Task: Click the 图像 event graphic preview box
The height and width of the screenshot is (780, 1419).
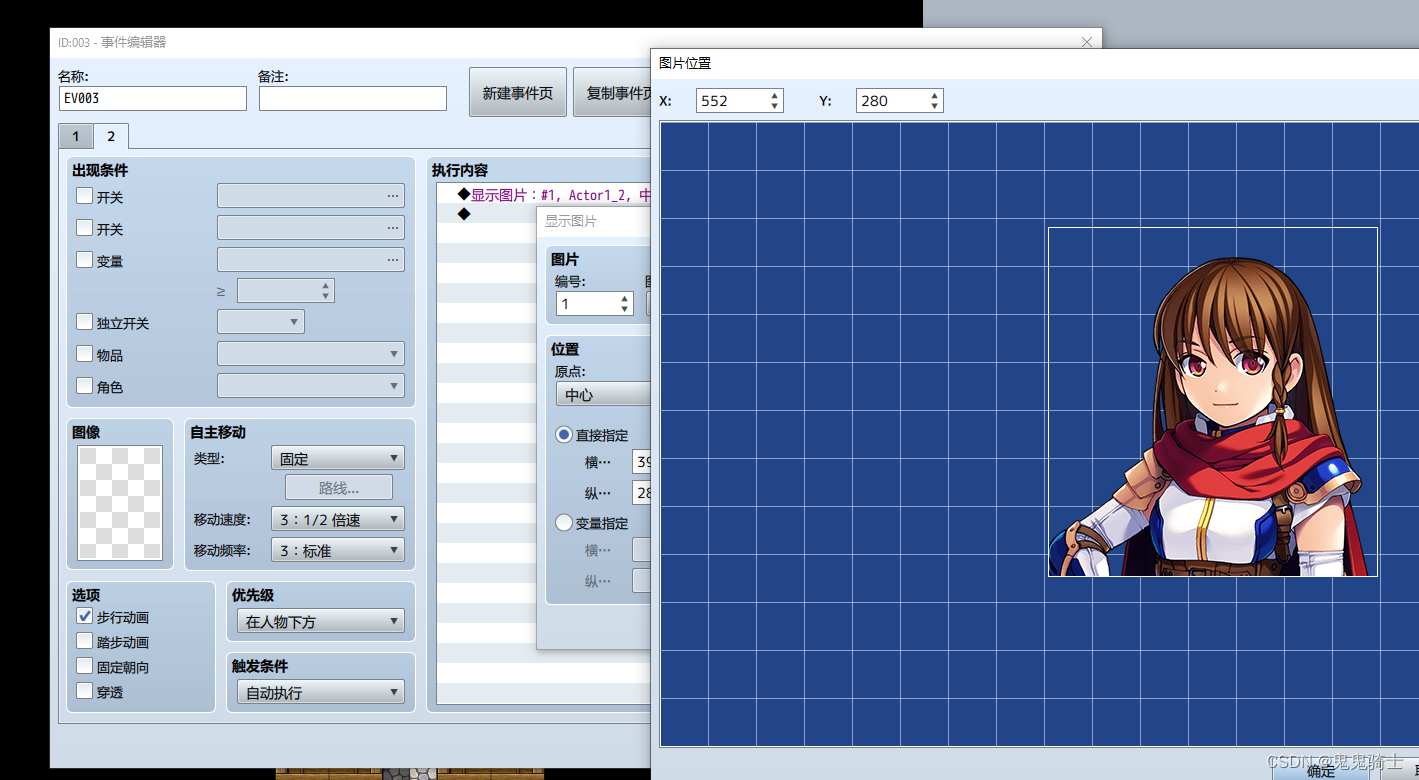Action: pyautogui.click(x=120, y=503)
